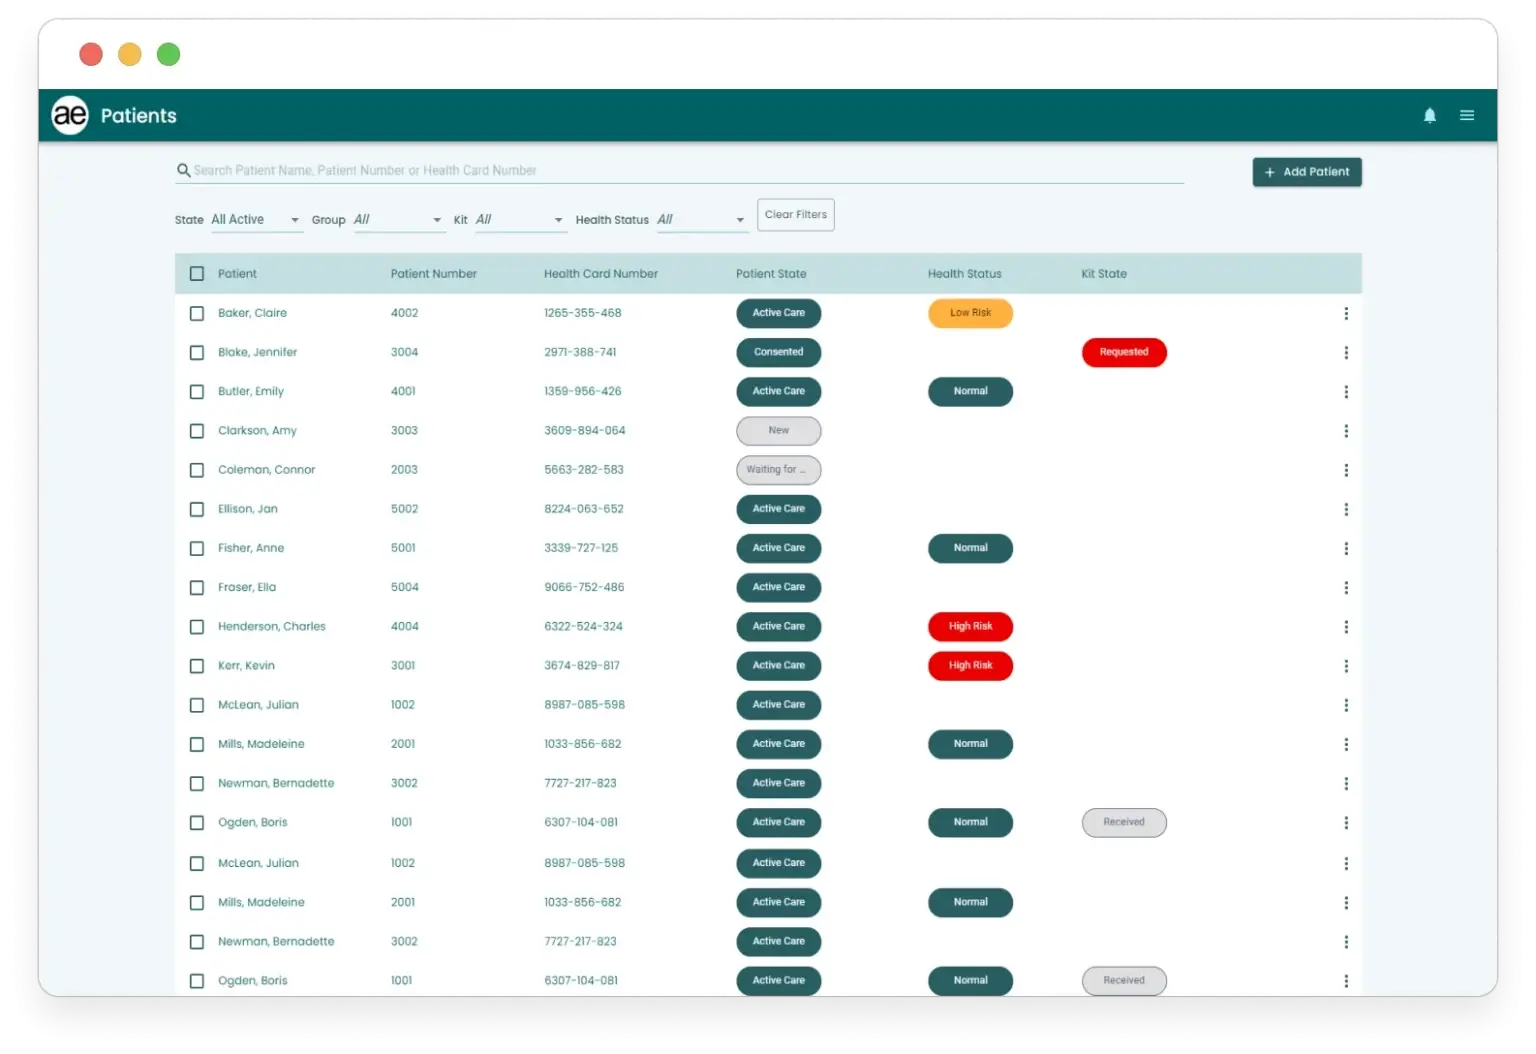The height and width of the screenshot is (1054, 1536).
Task: Open the hamburger menu in the header
Action: click(x=1467, y=114)
